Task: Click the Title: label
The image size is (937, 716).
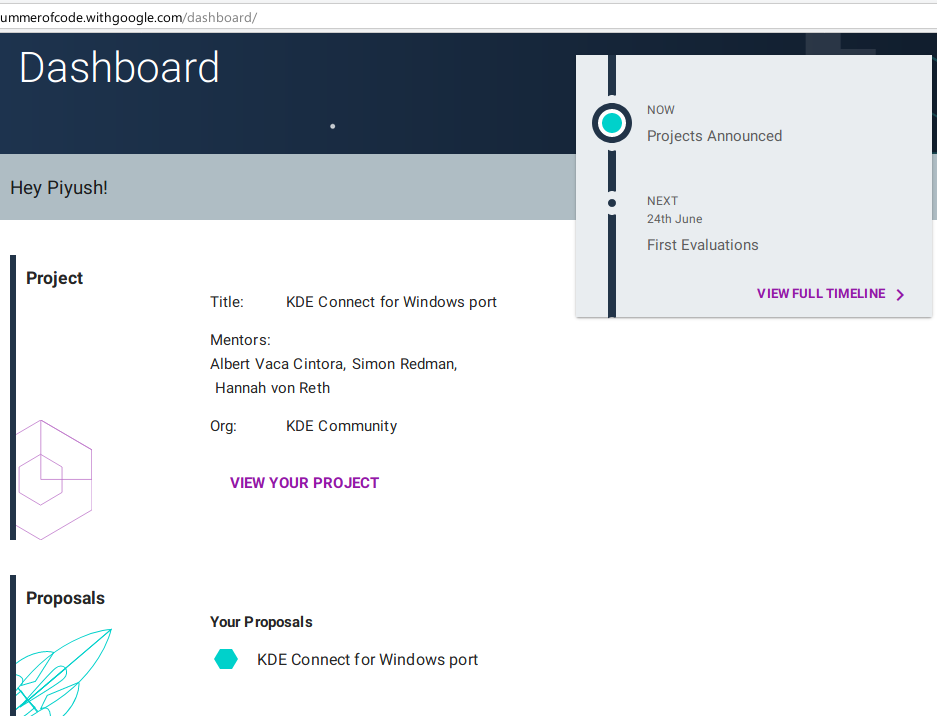Action: click(226, 302)
